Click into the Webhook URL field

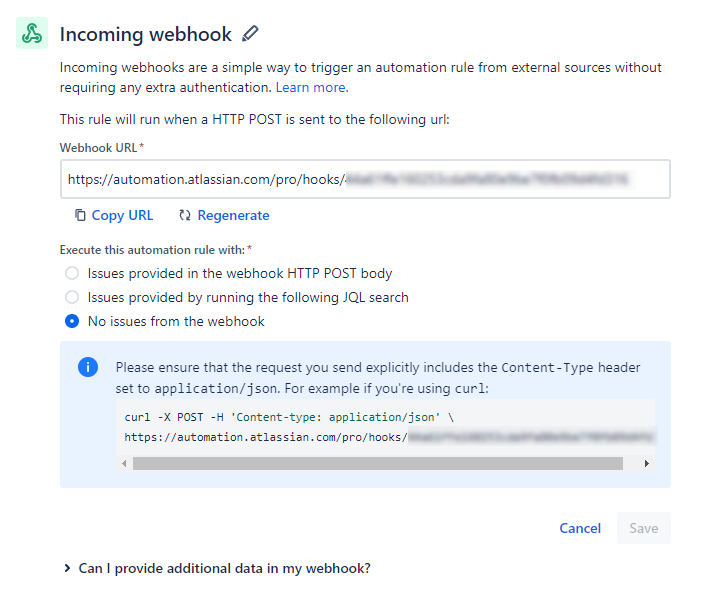point(365,179)
